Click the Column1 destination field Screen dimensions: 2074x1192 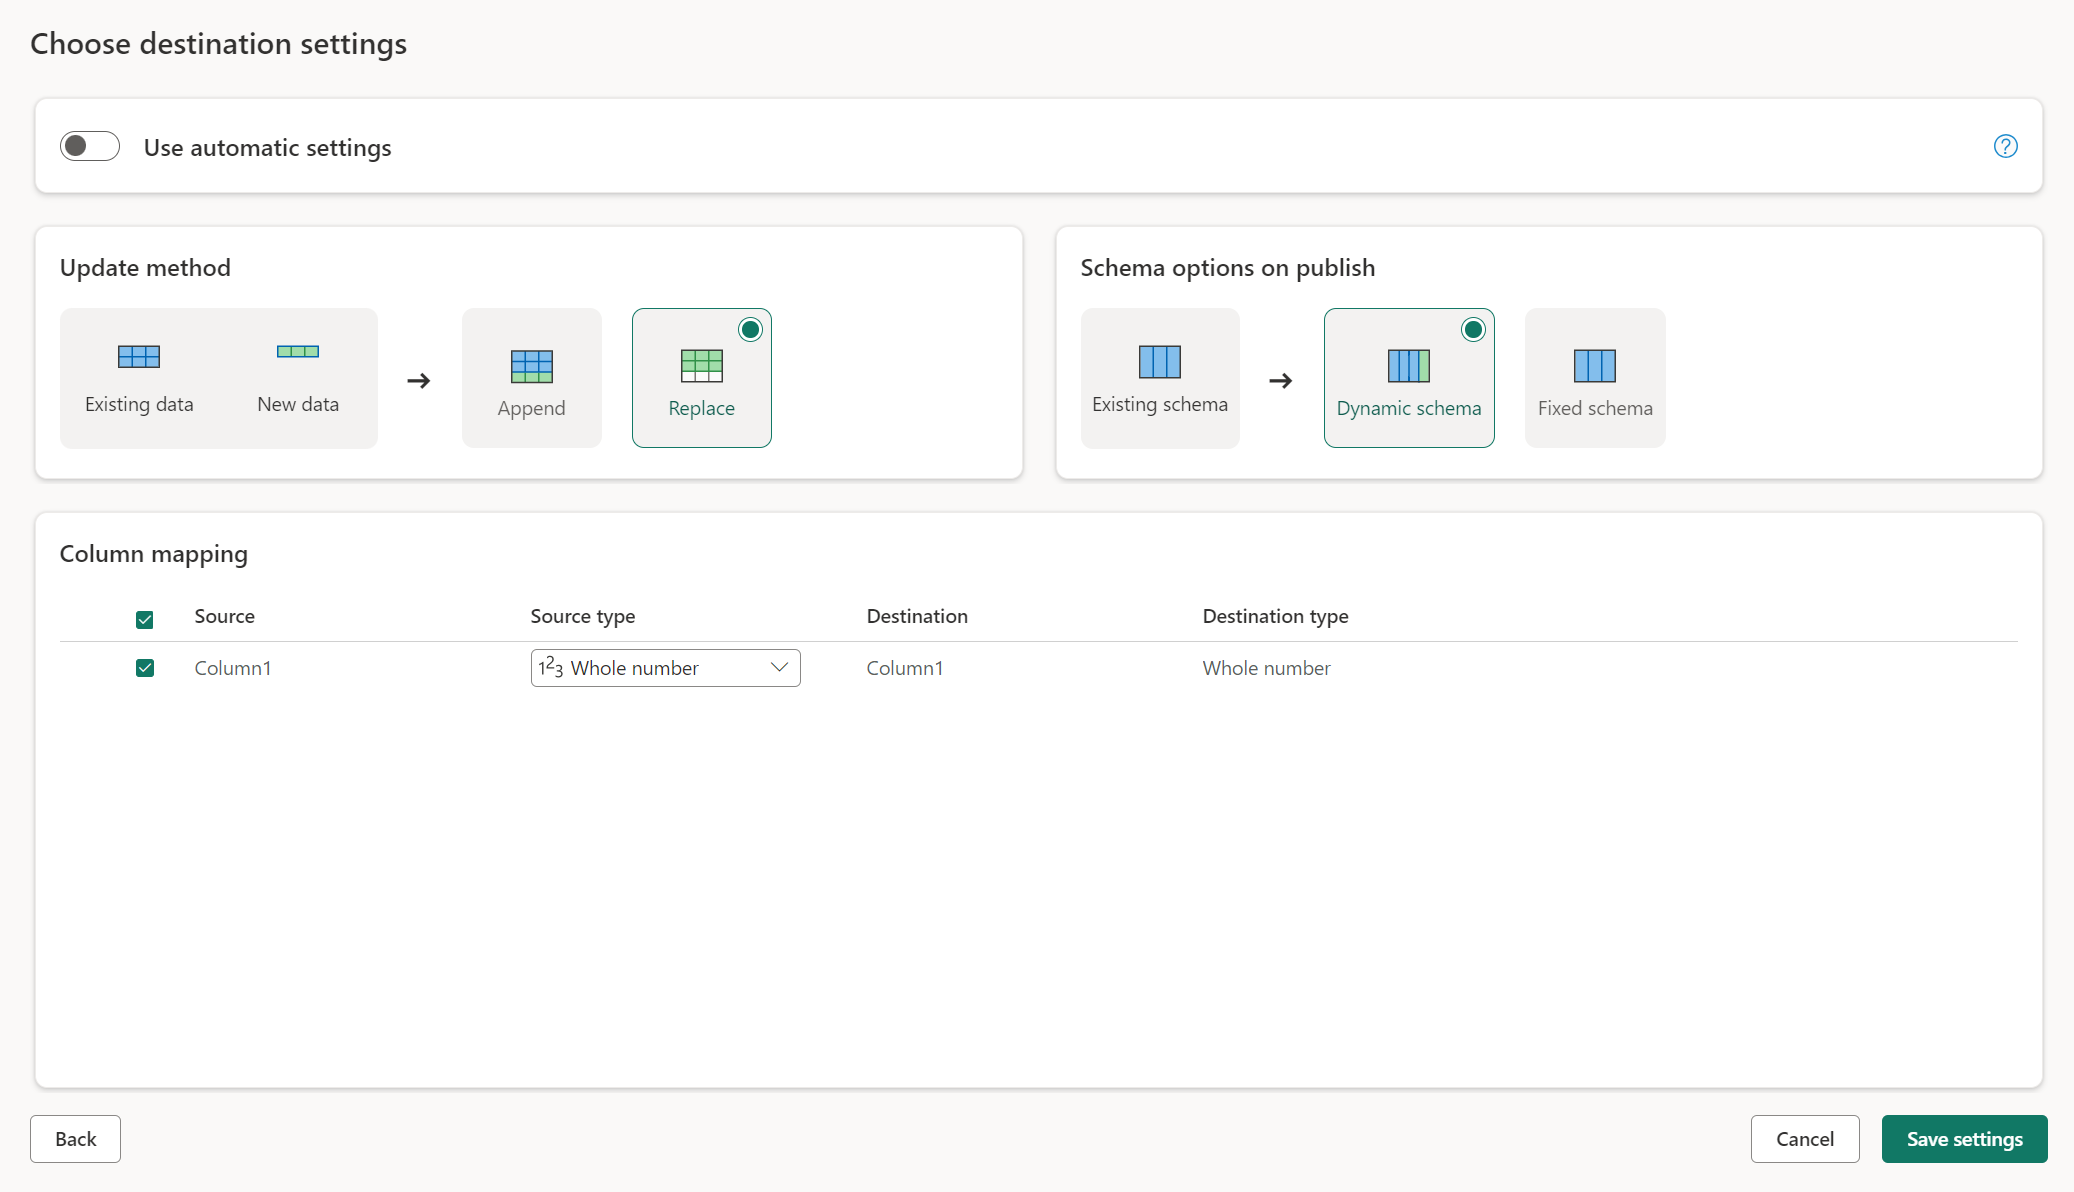point(903,666)
